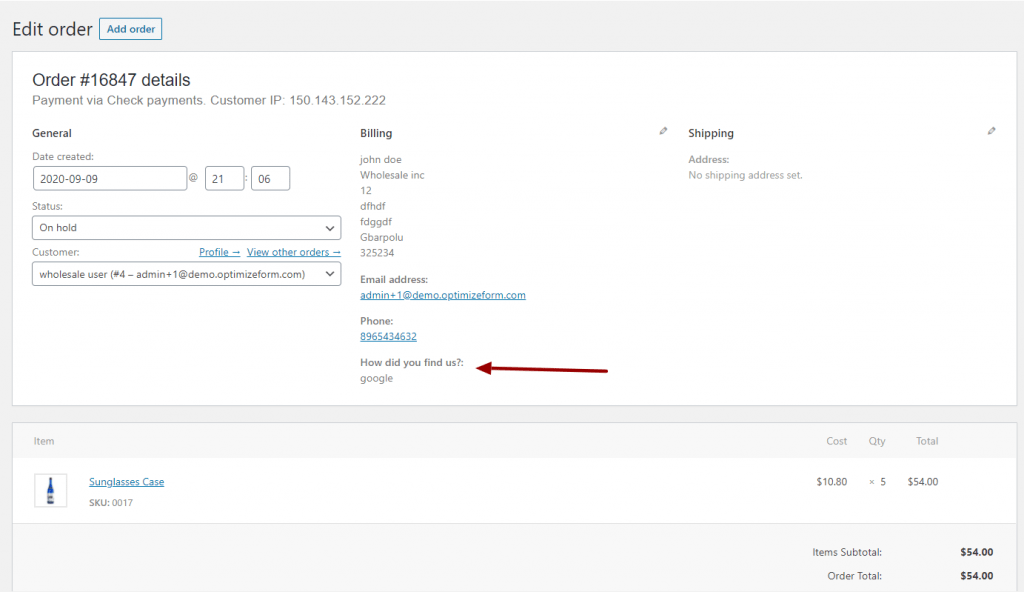Click the Qty column header
Screen dimensions: 1024x592
pyautogui.click(x=877, y=441)
